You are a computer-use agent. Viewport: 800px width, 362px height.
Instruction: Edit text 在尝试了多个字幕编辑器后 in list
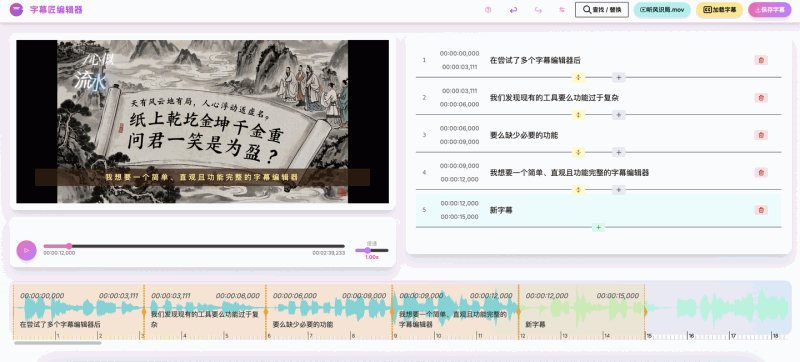[x=535, y=60]
